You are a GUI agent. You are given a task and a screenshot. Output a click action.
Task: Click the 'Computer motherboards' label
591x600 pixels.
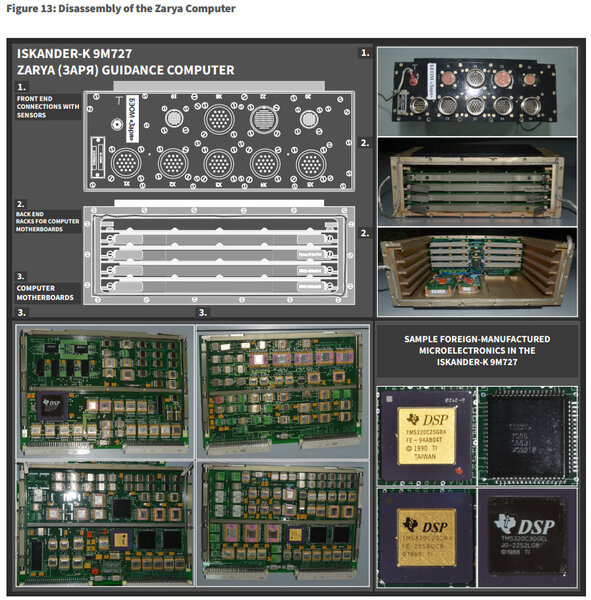(x=45, y=293)
